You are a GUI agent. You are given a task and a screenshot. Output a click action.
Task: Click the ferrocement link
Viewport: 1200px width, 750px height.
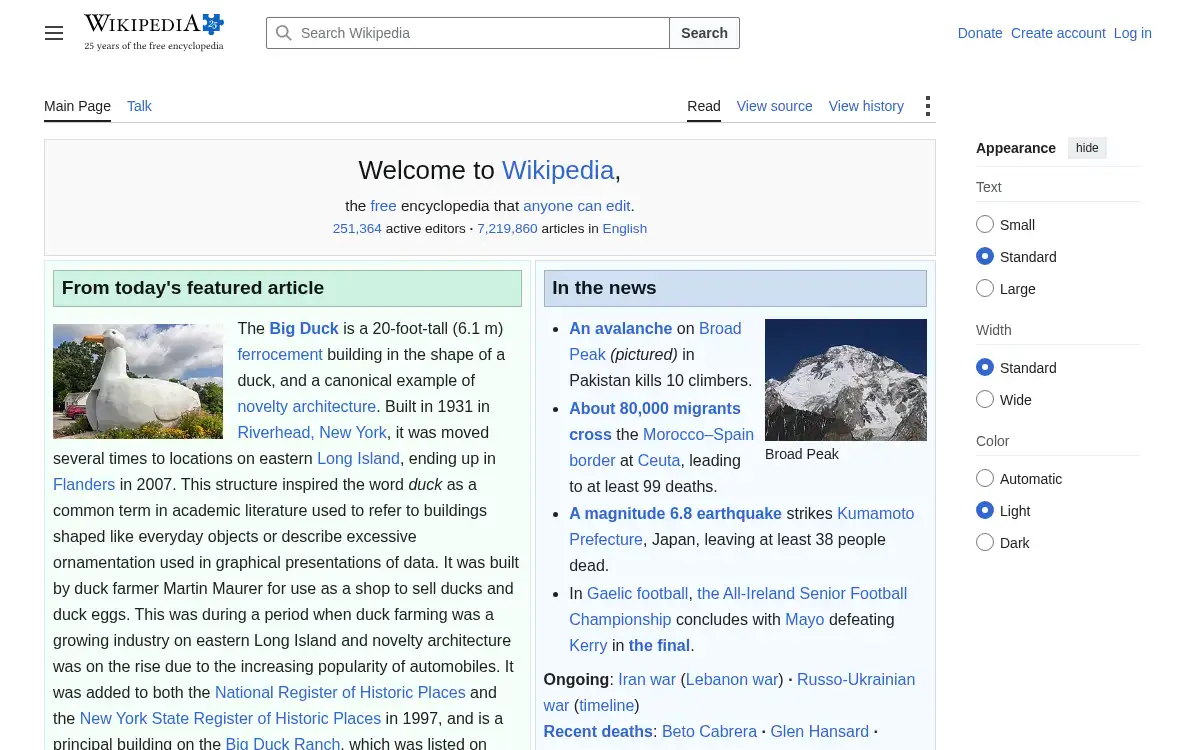[280, 354]
